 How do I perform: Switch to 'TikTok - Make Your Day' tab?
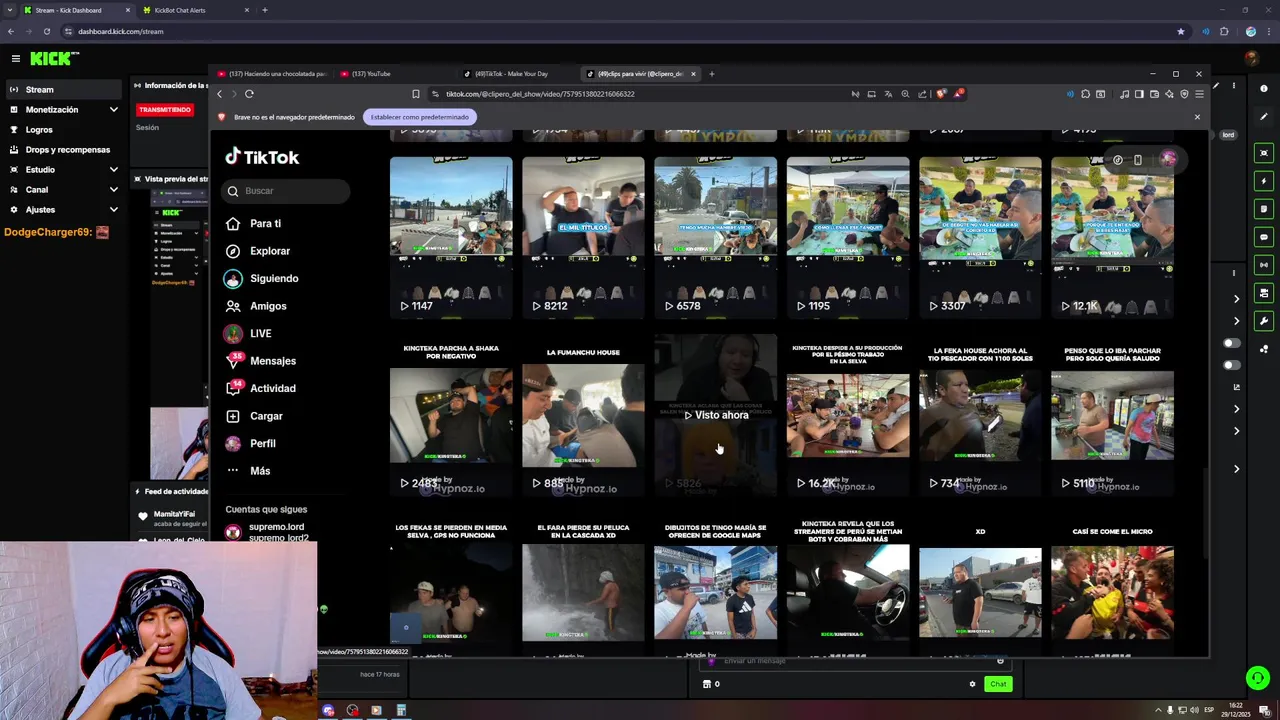511,74
